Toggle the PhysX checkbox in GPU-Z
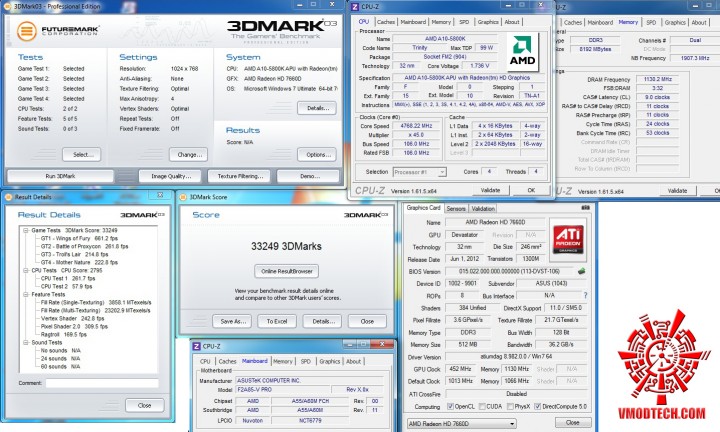 pos(510,406)
